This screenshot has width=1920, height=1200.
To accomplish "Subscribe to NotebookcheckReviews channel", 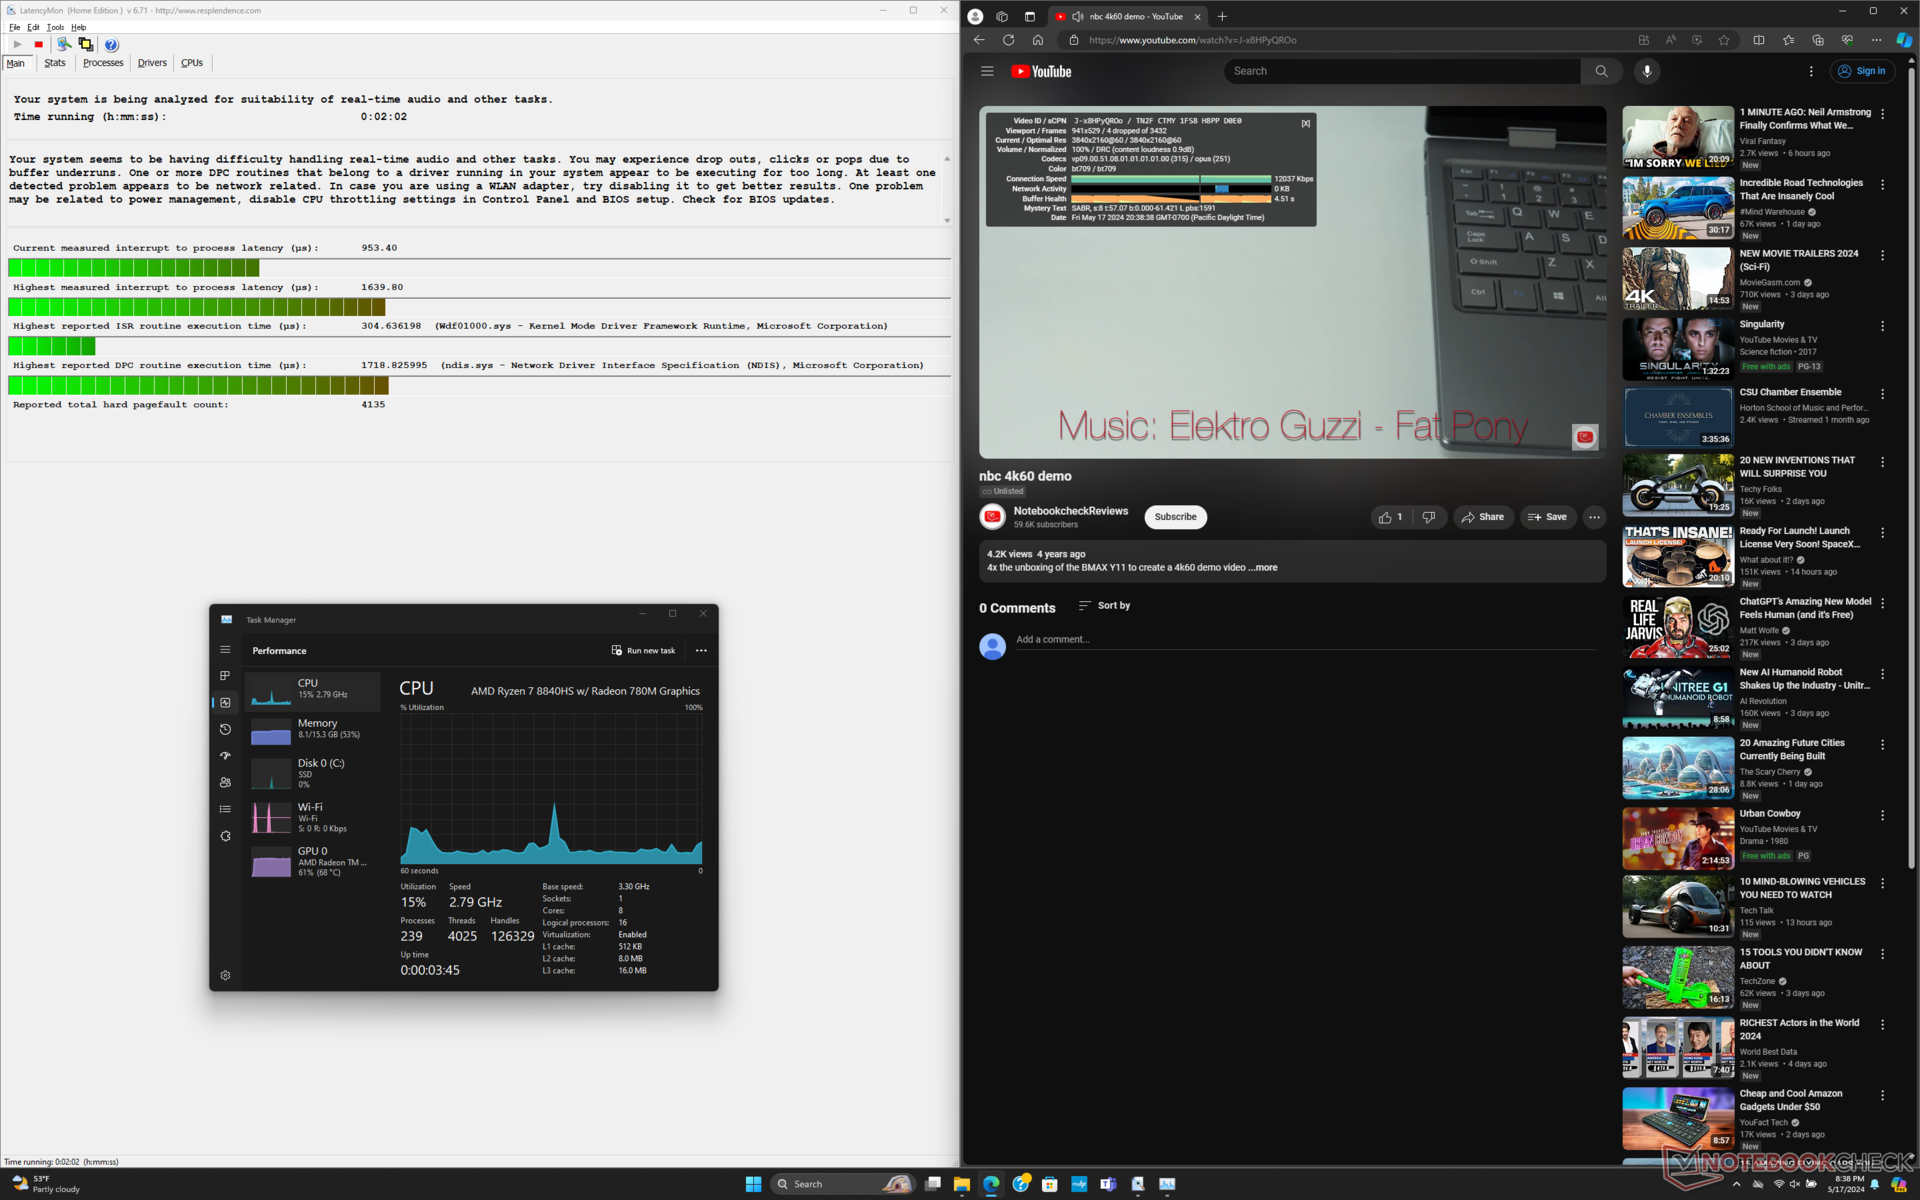I will coord(1175,517).
